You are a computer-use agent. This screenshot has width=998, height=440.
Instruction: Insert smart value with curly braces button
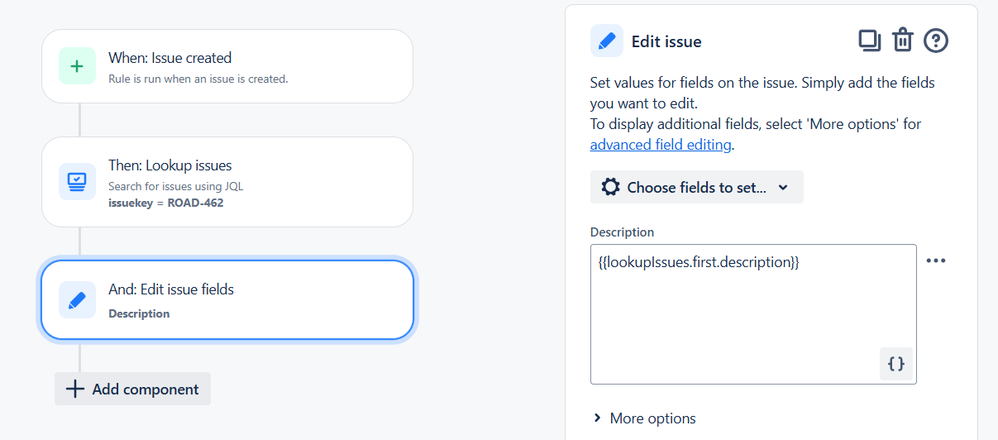(x=897, y=364)
